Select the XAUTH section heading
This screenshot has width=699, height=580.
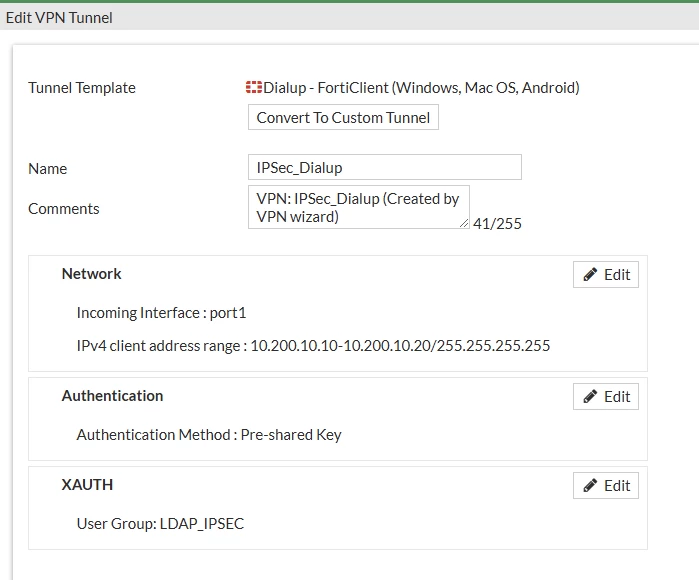tap(87, 485)
